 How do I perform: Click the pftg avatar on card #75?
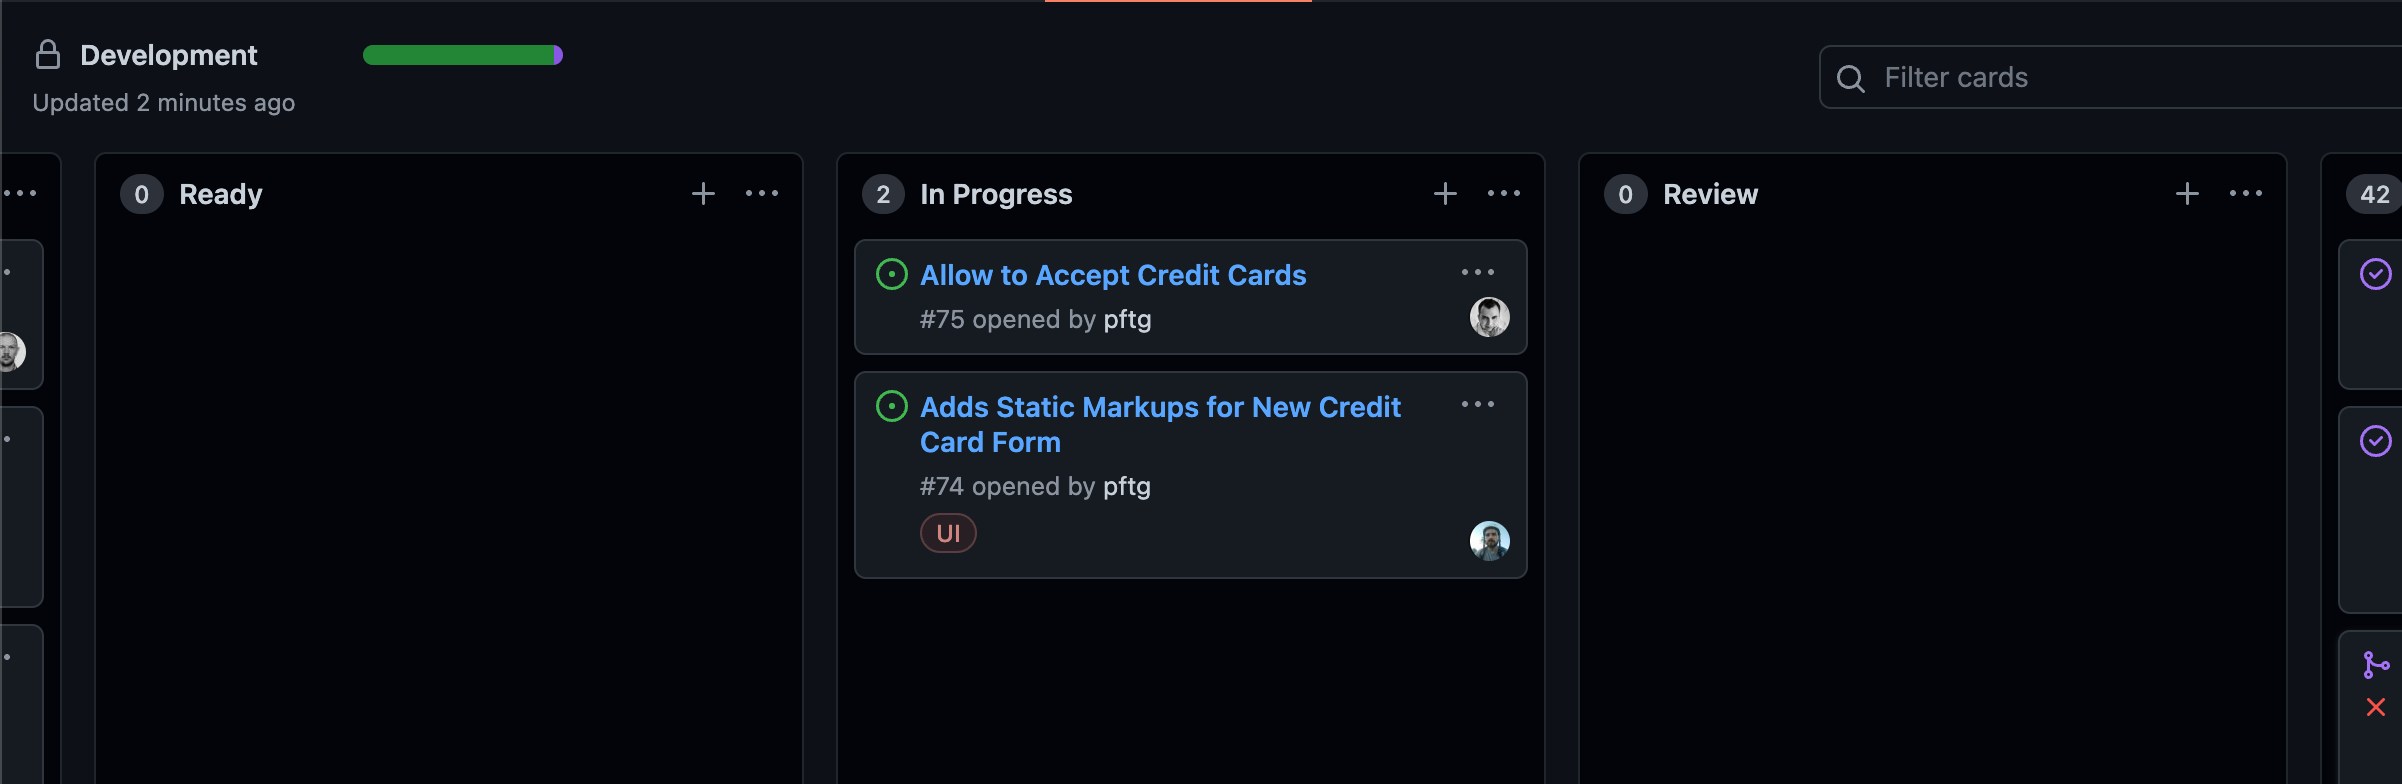pyautogui.click(x=1490, y=316)
